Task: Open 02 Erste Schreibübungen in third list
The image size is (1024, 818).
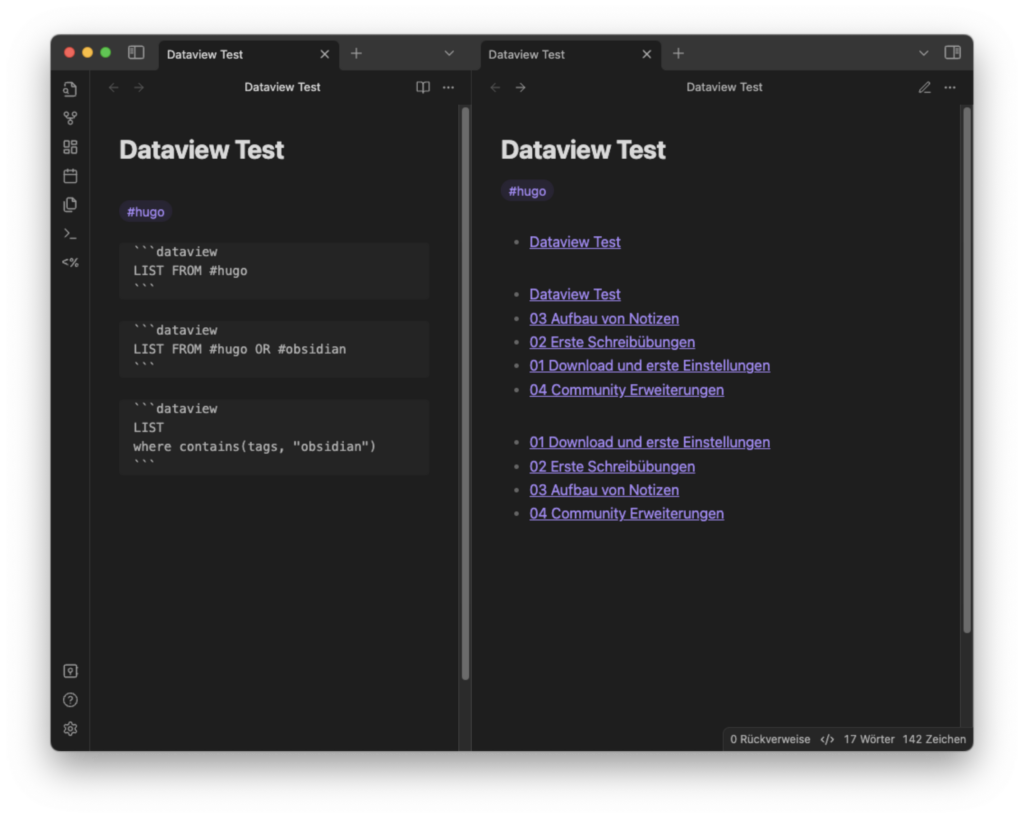Action: coord(612,467)
